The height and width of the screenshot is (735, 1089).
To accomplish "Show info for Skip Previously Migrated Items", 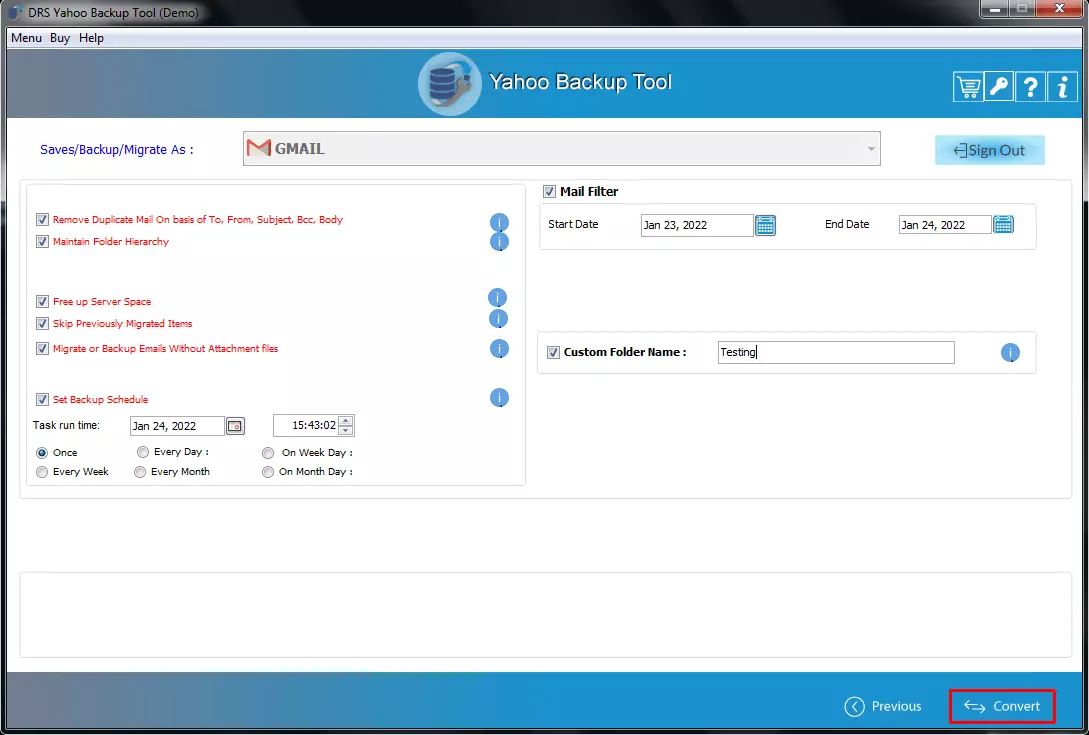I will 498,319.
